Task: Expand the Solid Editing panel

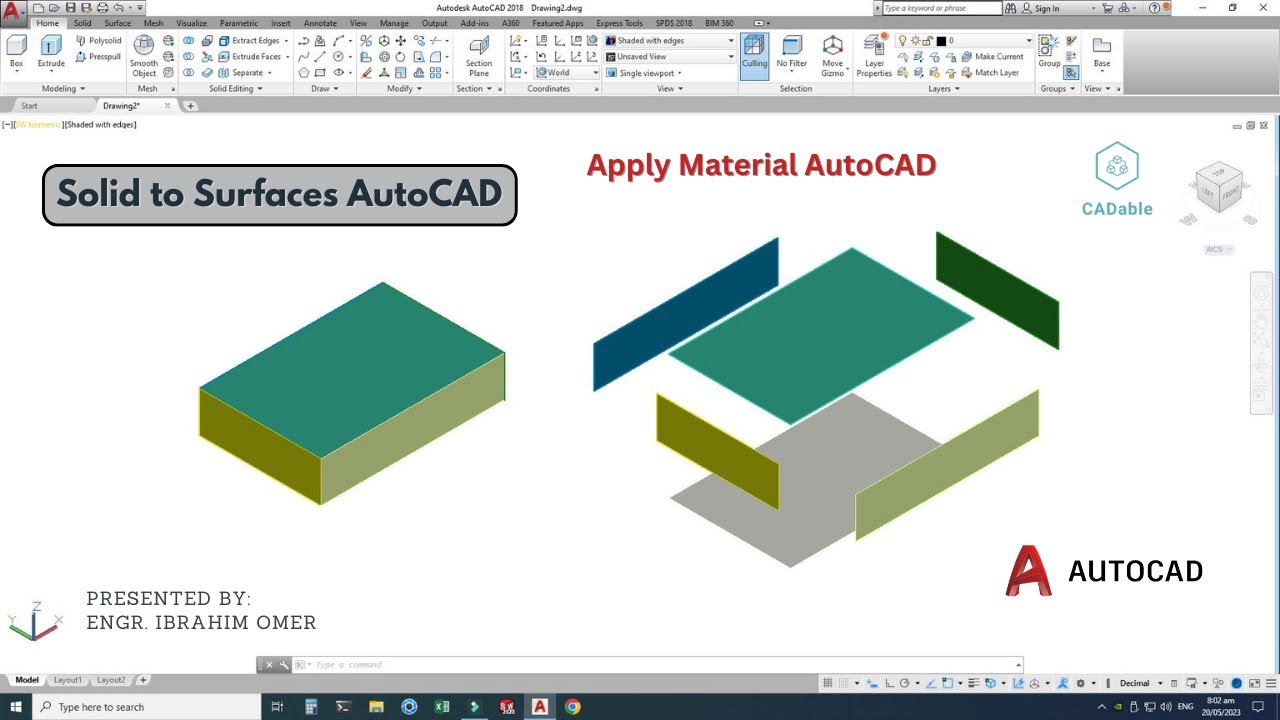Action: pos(235,89)
